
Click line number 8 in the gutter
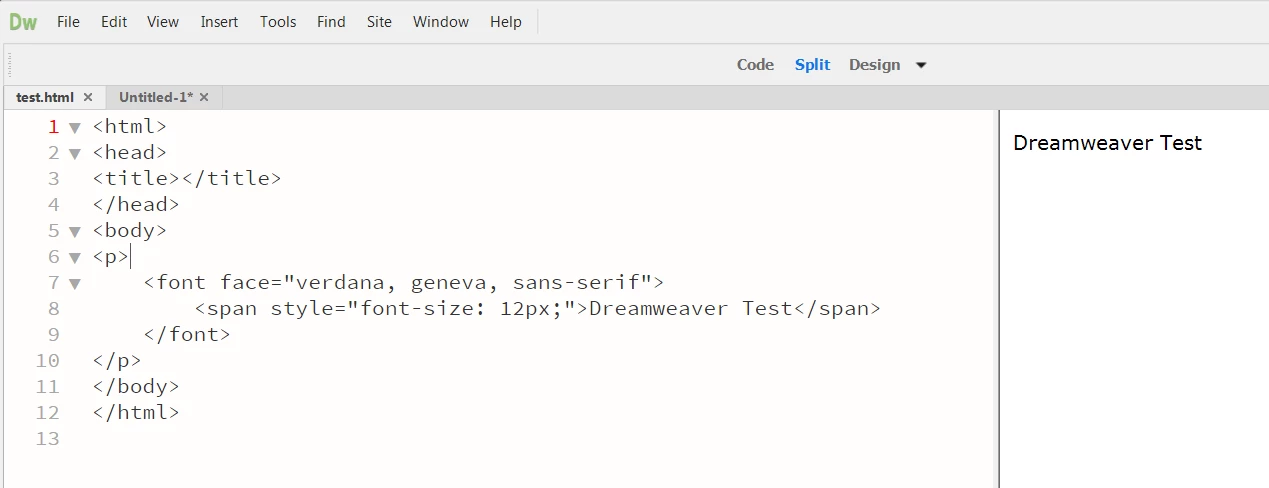coord(54,309)
